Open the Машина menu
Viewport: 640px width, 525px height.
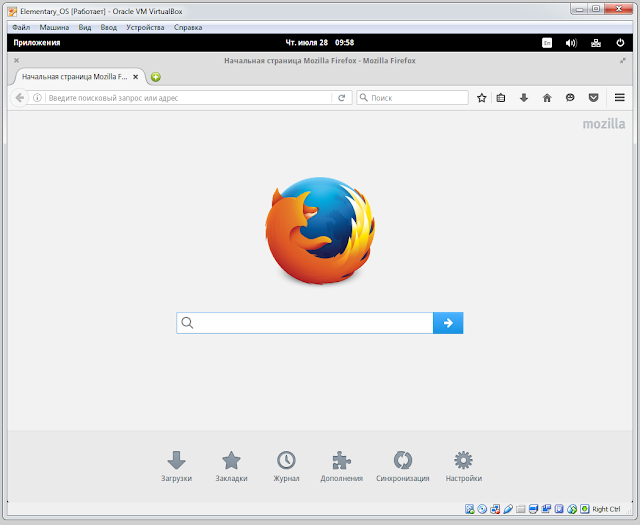[54, 27]
